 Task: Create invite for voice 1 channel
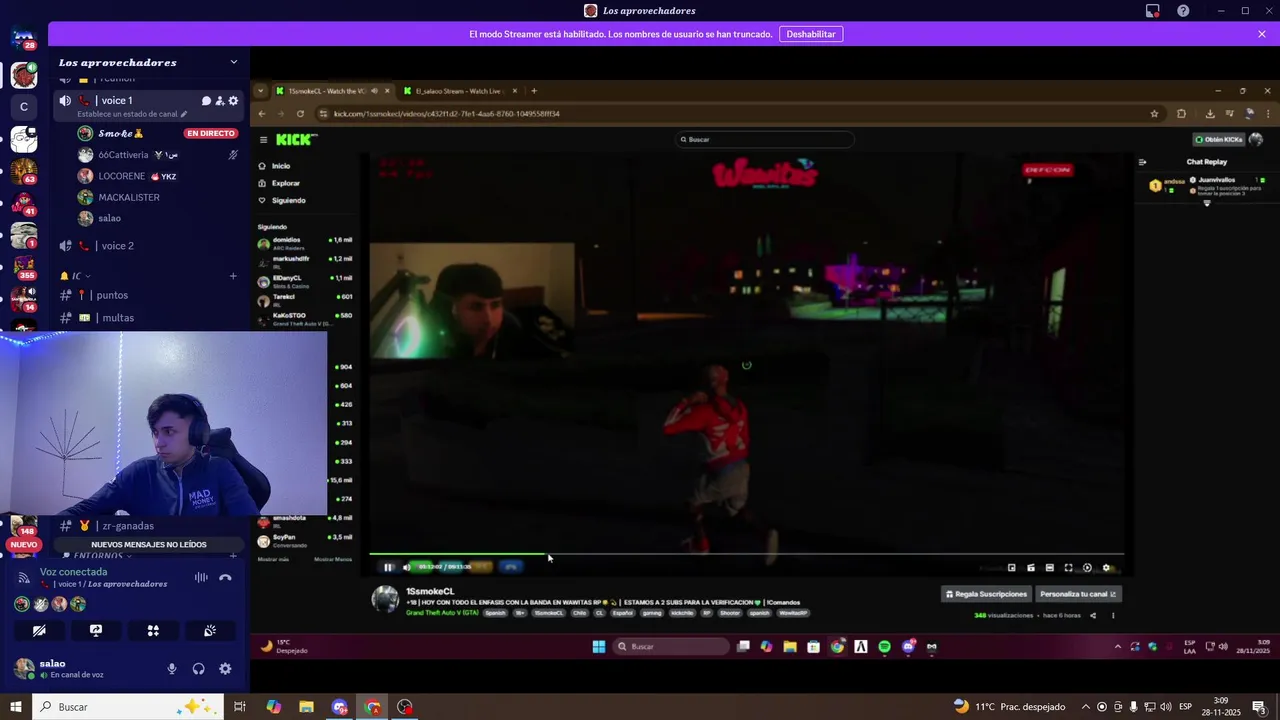pyautogui.click(x=220, y=101)
